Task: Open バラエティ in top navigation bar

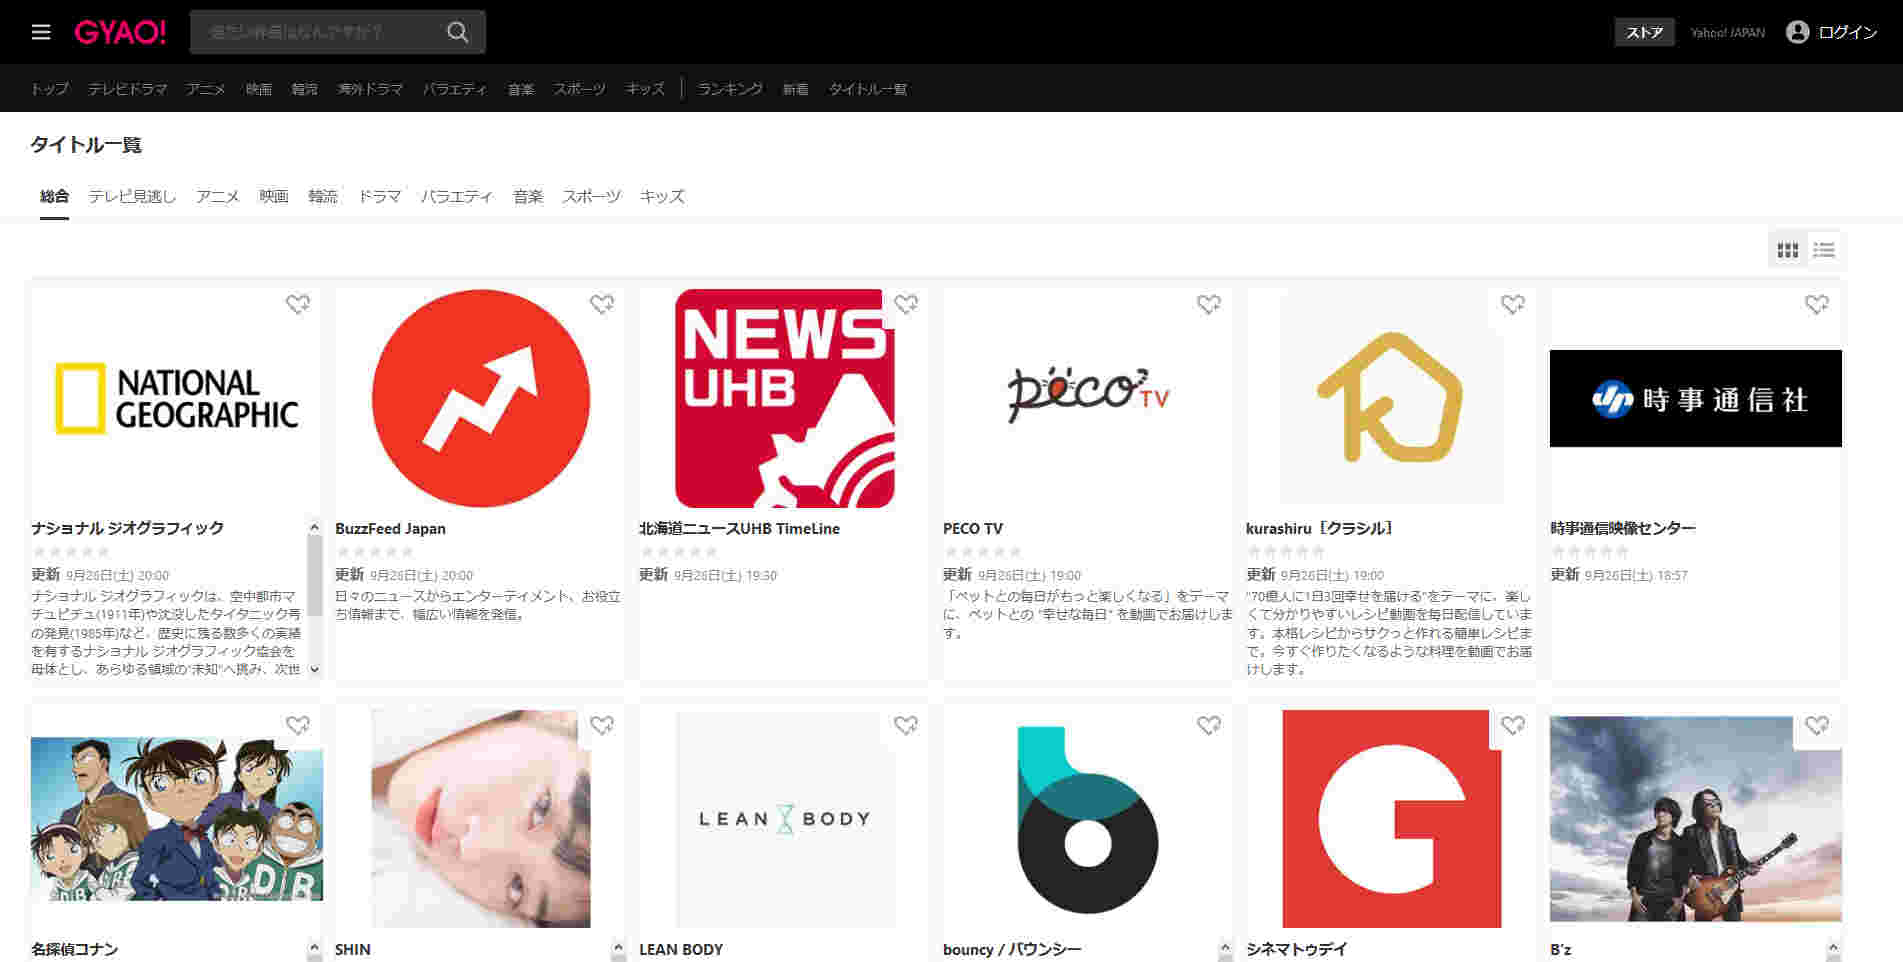Action: (455, 89)
